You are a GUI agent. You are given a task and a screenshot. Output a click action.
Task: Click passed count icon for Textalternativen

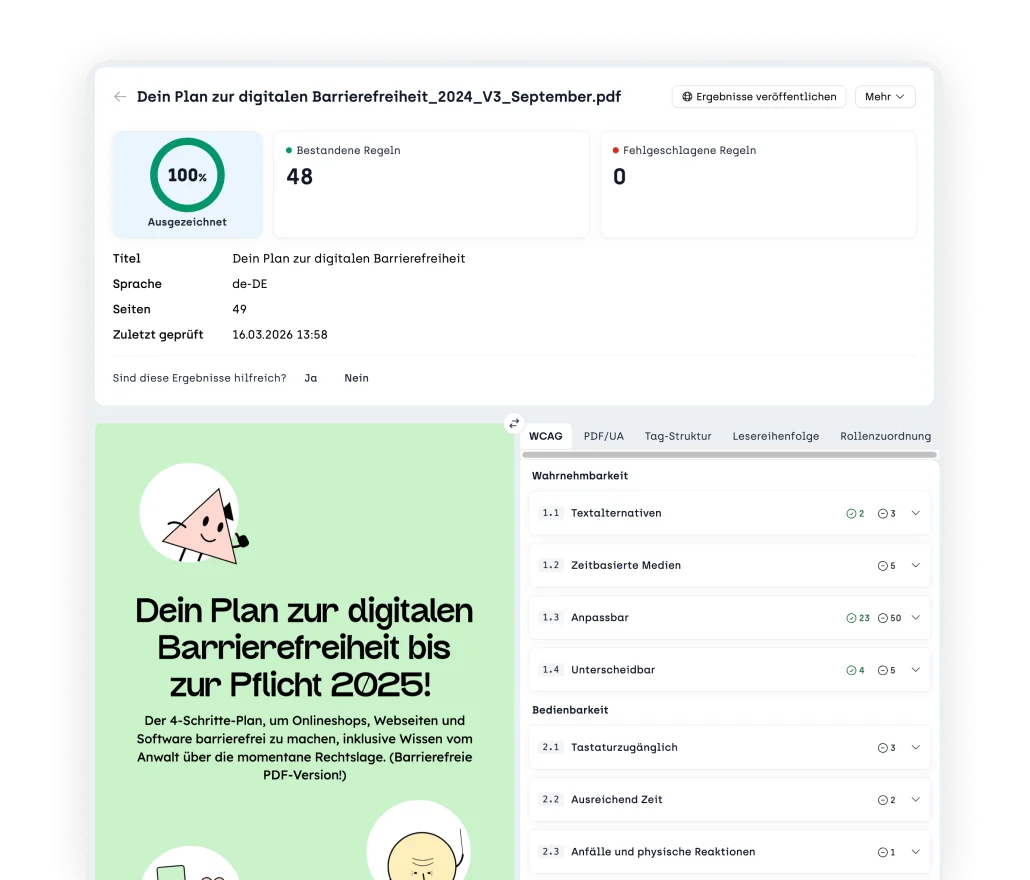tap(851, 514)
